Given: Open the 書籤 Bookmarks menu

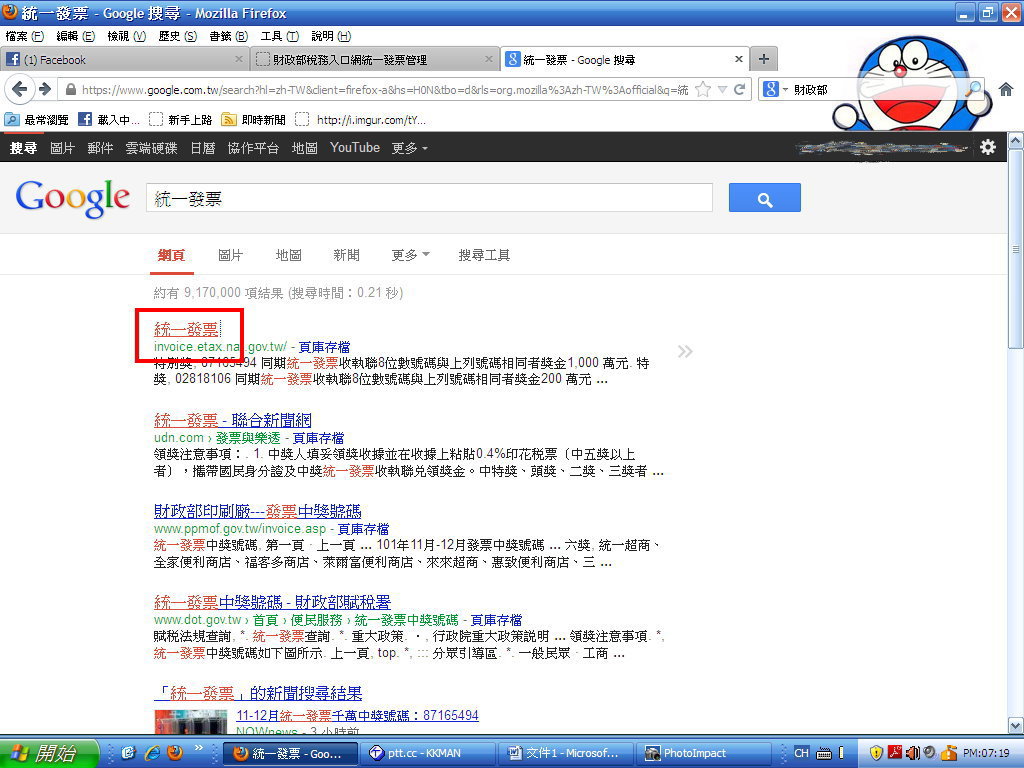Looking at the screenshot, I should 229,36.
